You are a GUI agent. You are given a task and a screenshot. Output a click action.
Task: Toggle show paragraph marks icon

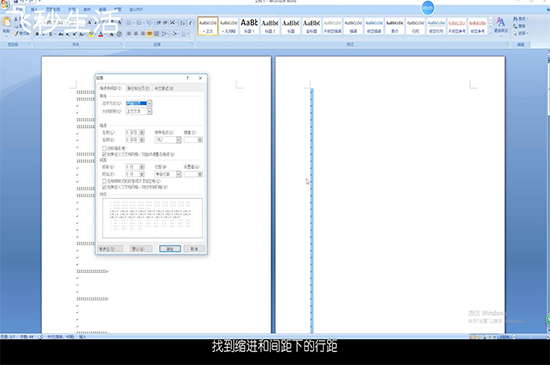pos(190,23)
